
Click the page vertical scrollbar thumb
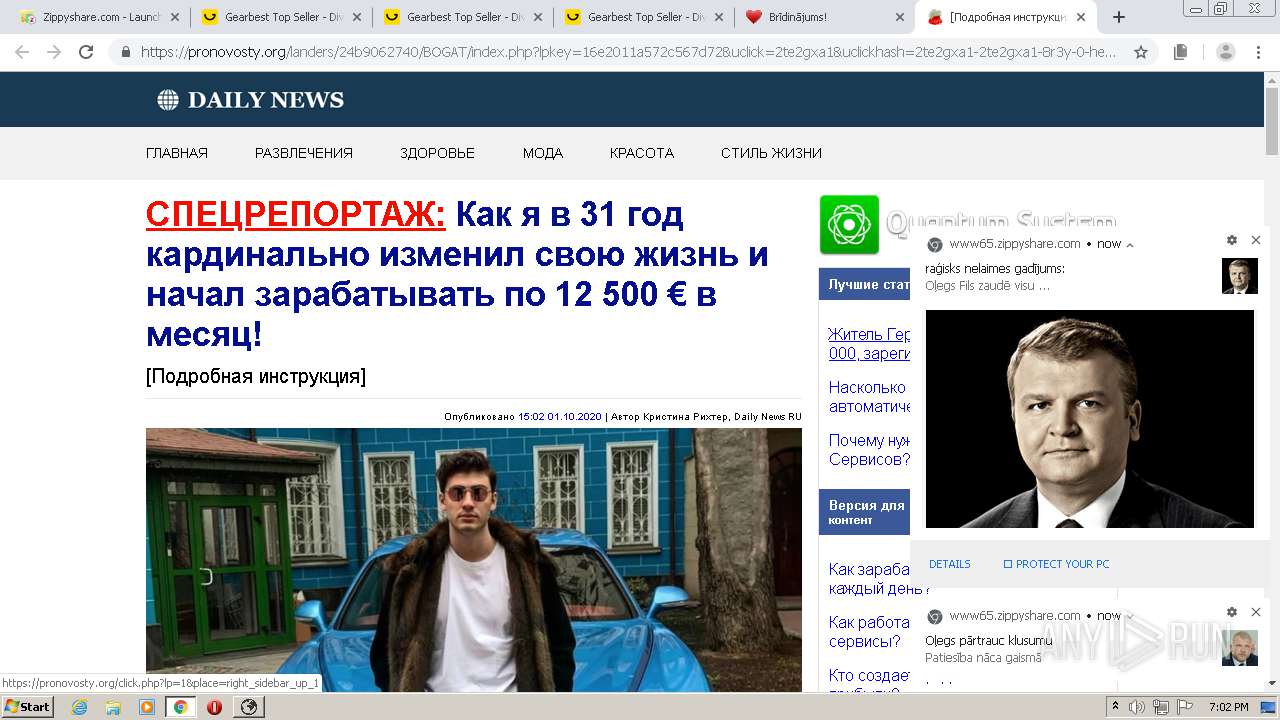coord(1272,120)
